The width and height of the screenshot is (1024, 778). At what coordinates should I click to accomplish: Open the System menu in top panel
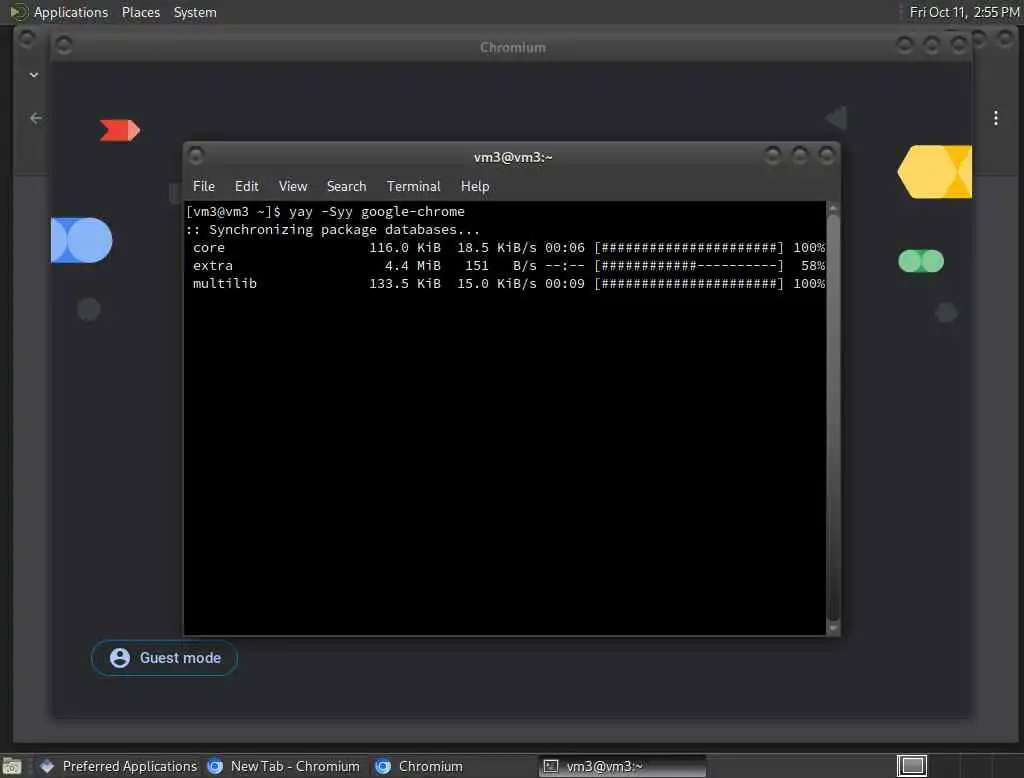tap(195, 12)
